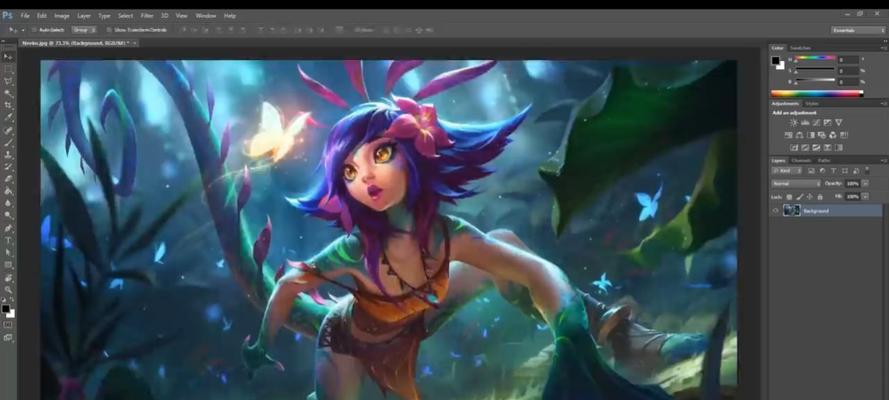Open the Adjustments panel flyout menu
Viewport: 889px width, 400px height.
click(884, 104)
